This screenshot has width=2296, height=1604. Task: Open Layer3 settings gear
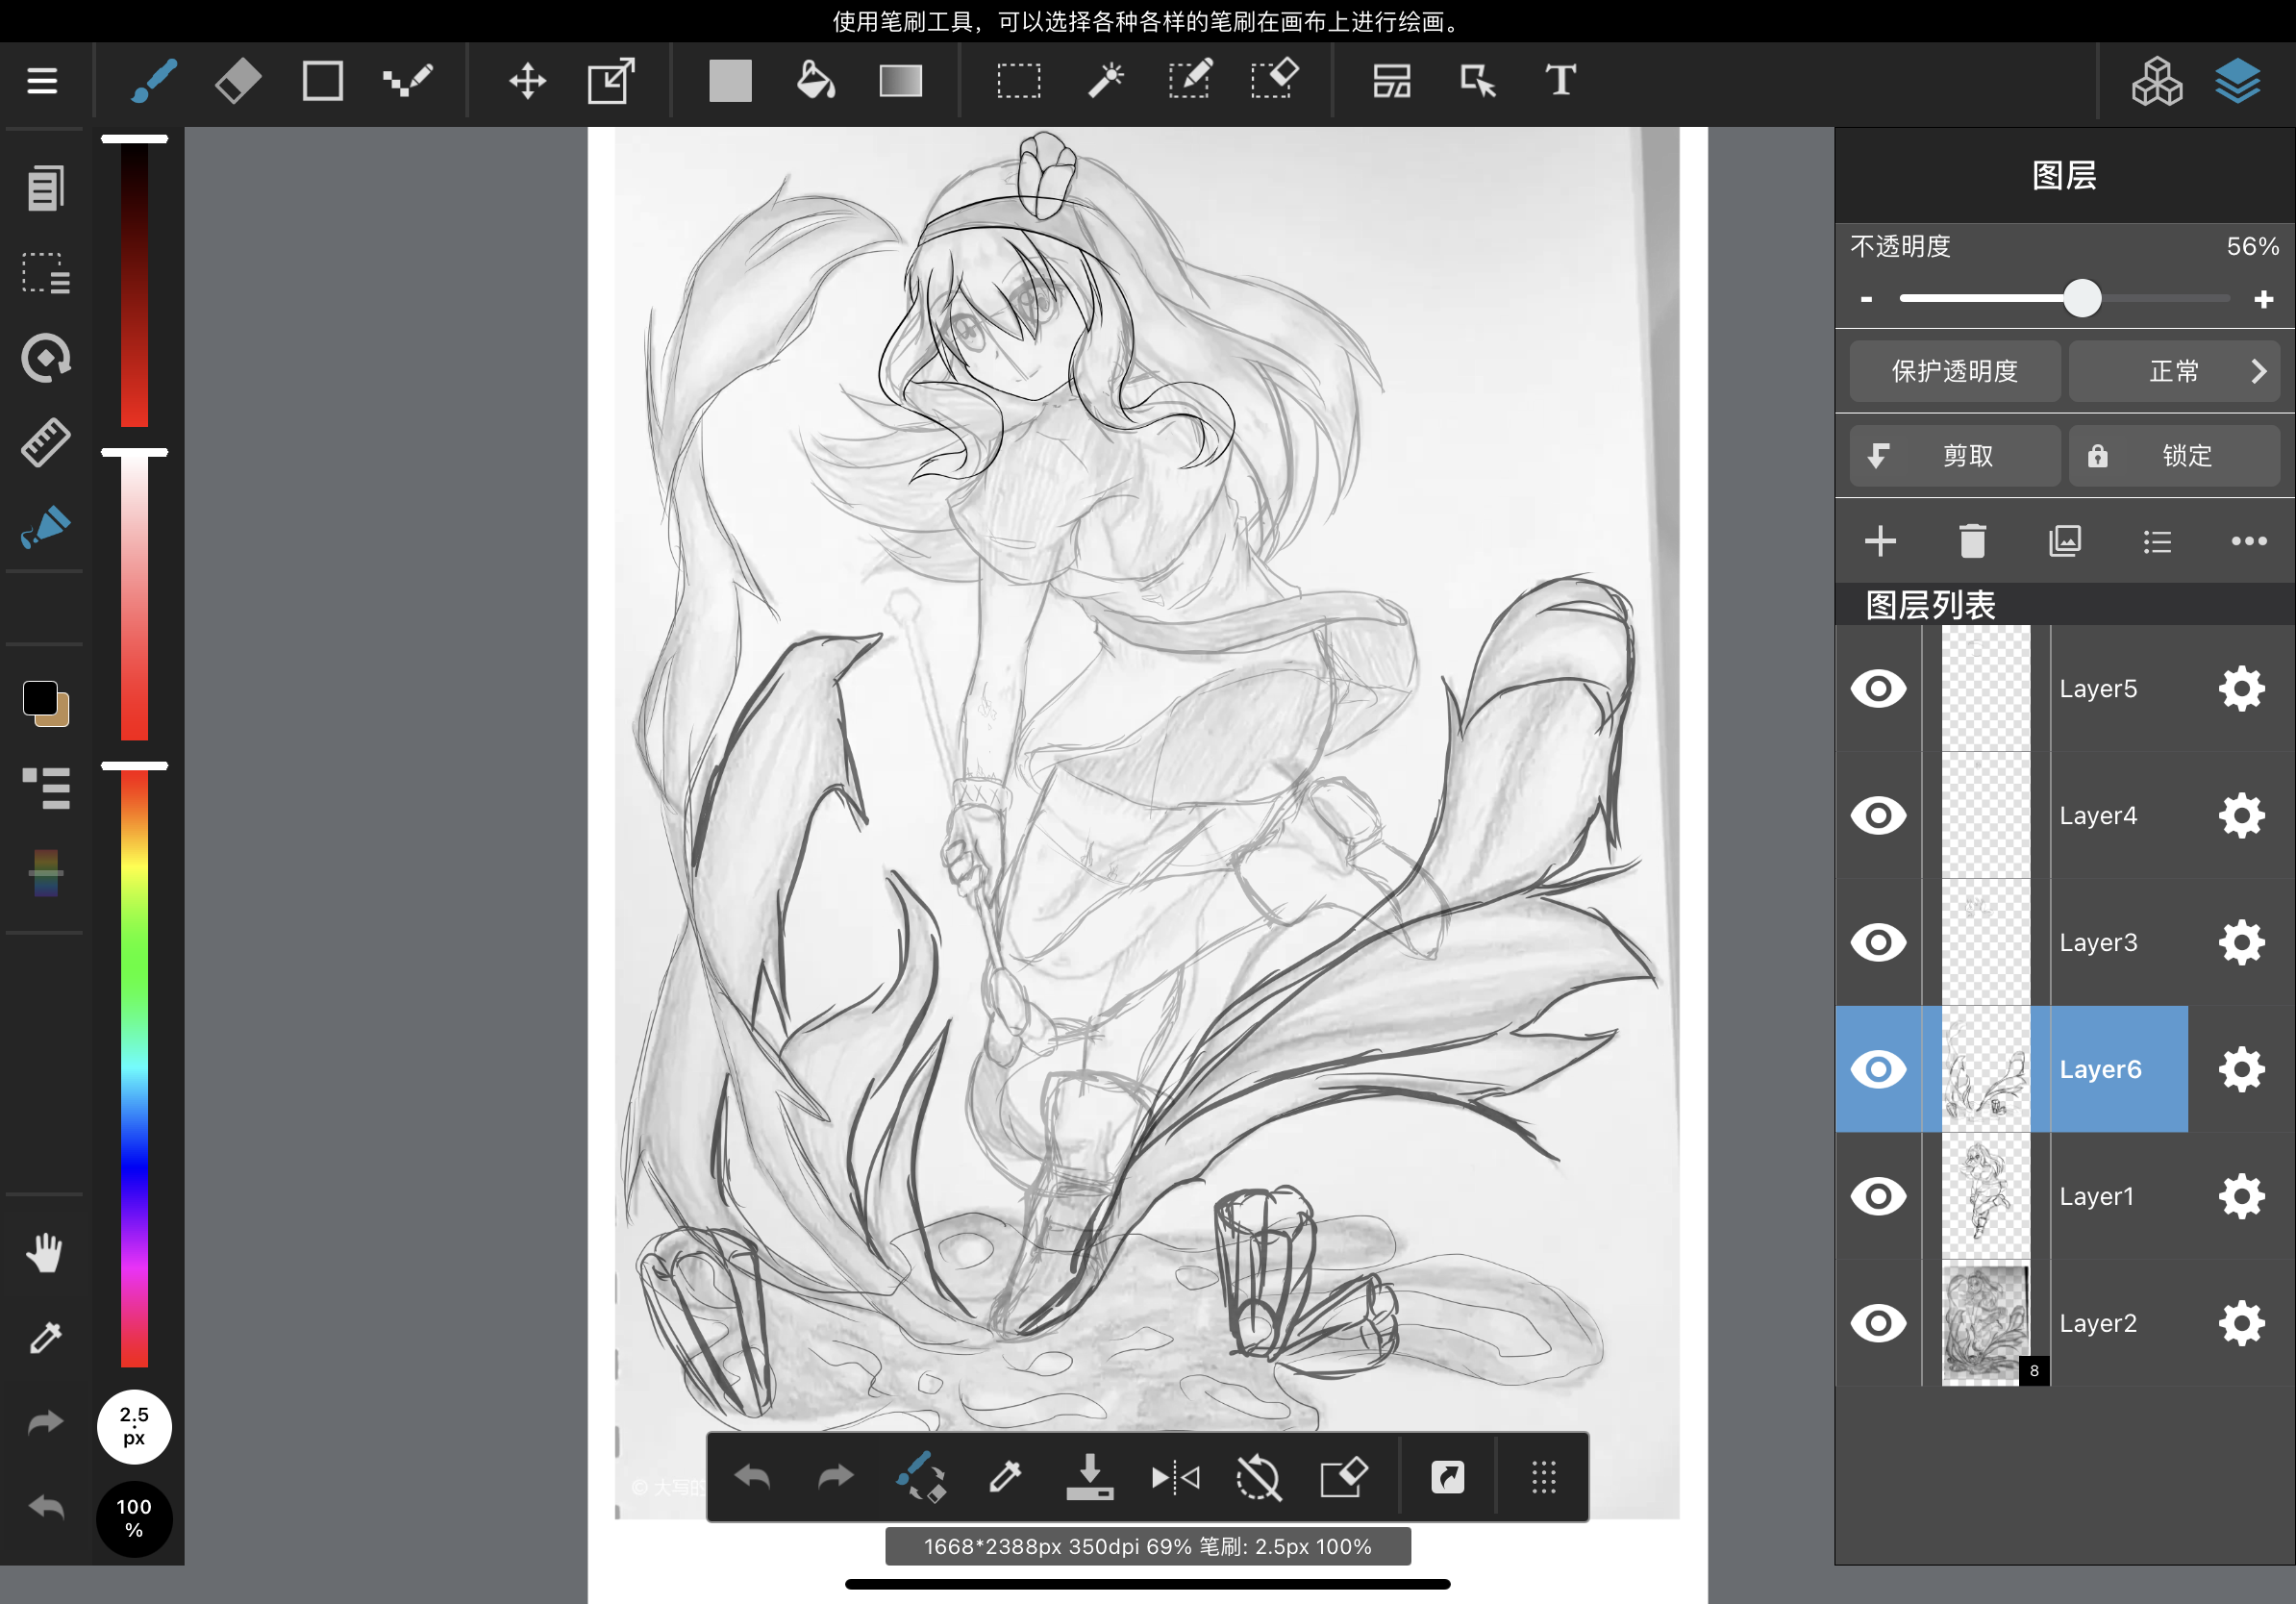click(2241, 942)
